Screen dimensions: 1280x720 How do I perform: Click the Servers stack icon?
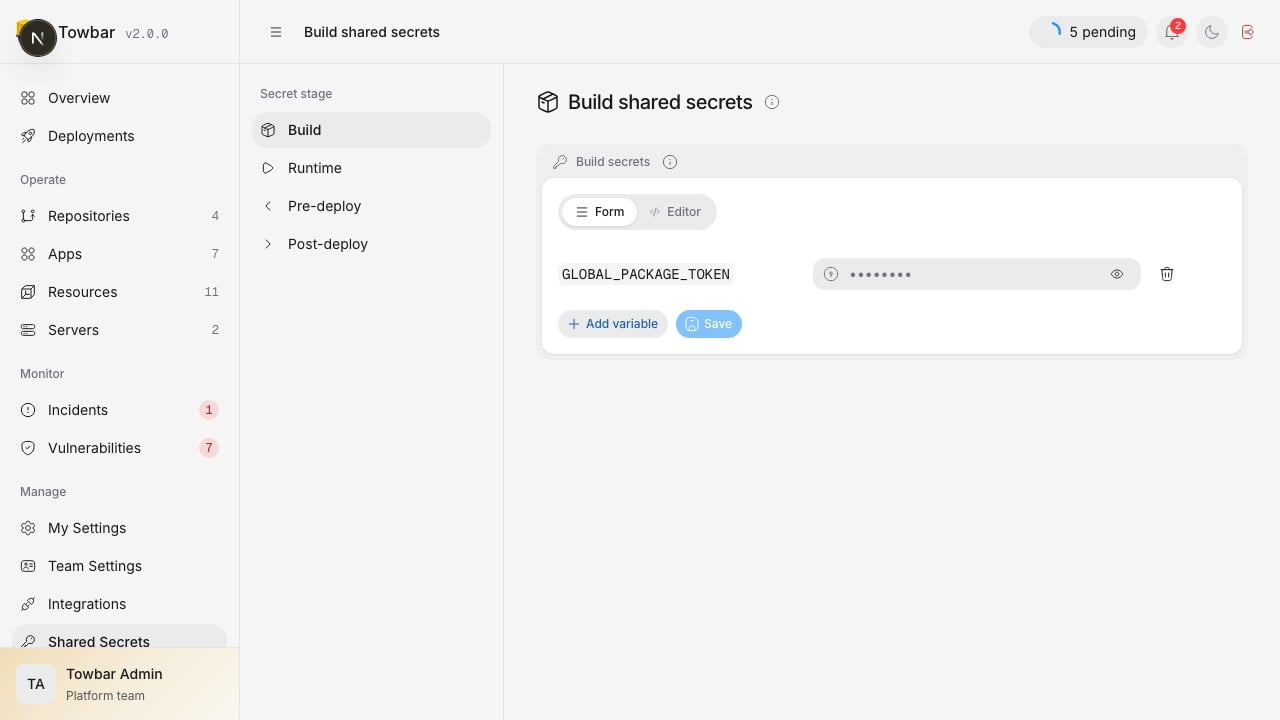(28, 330)
